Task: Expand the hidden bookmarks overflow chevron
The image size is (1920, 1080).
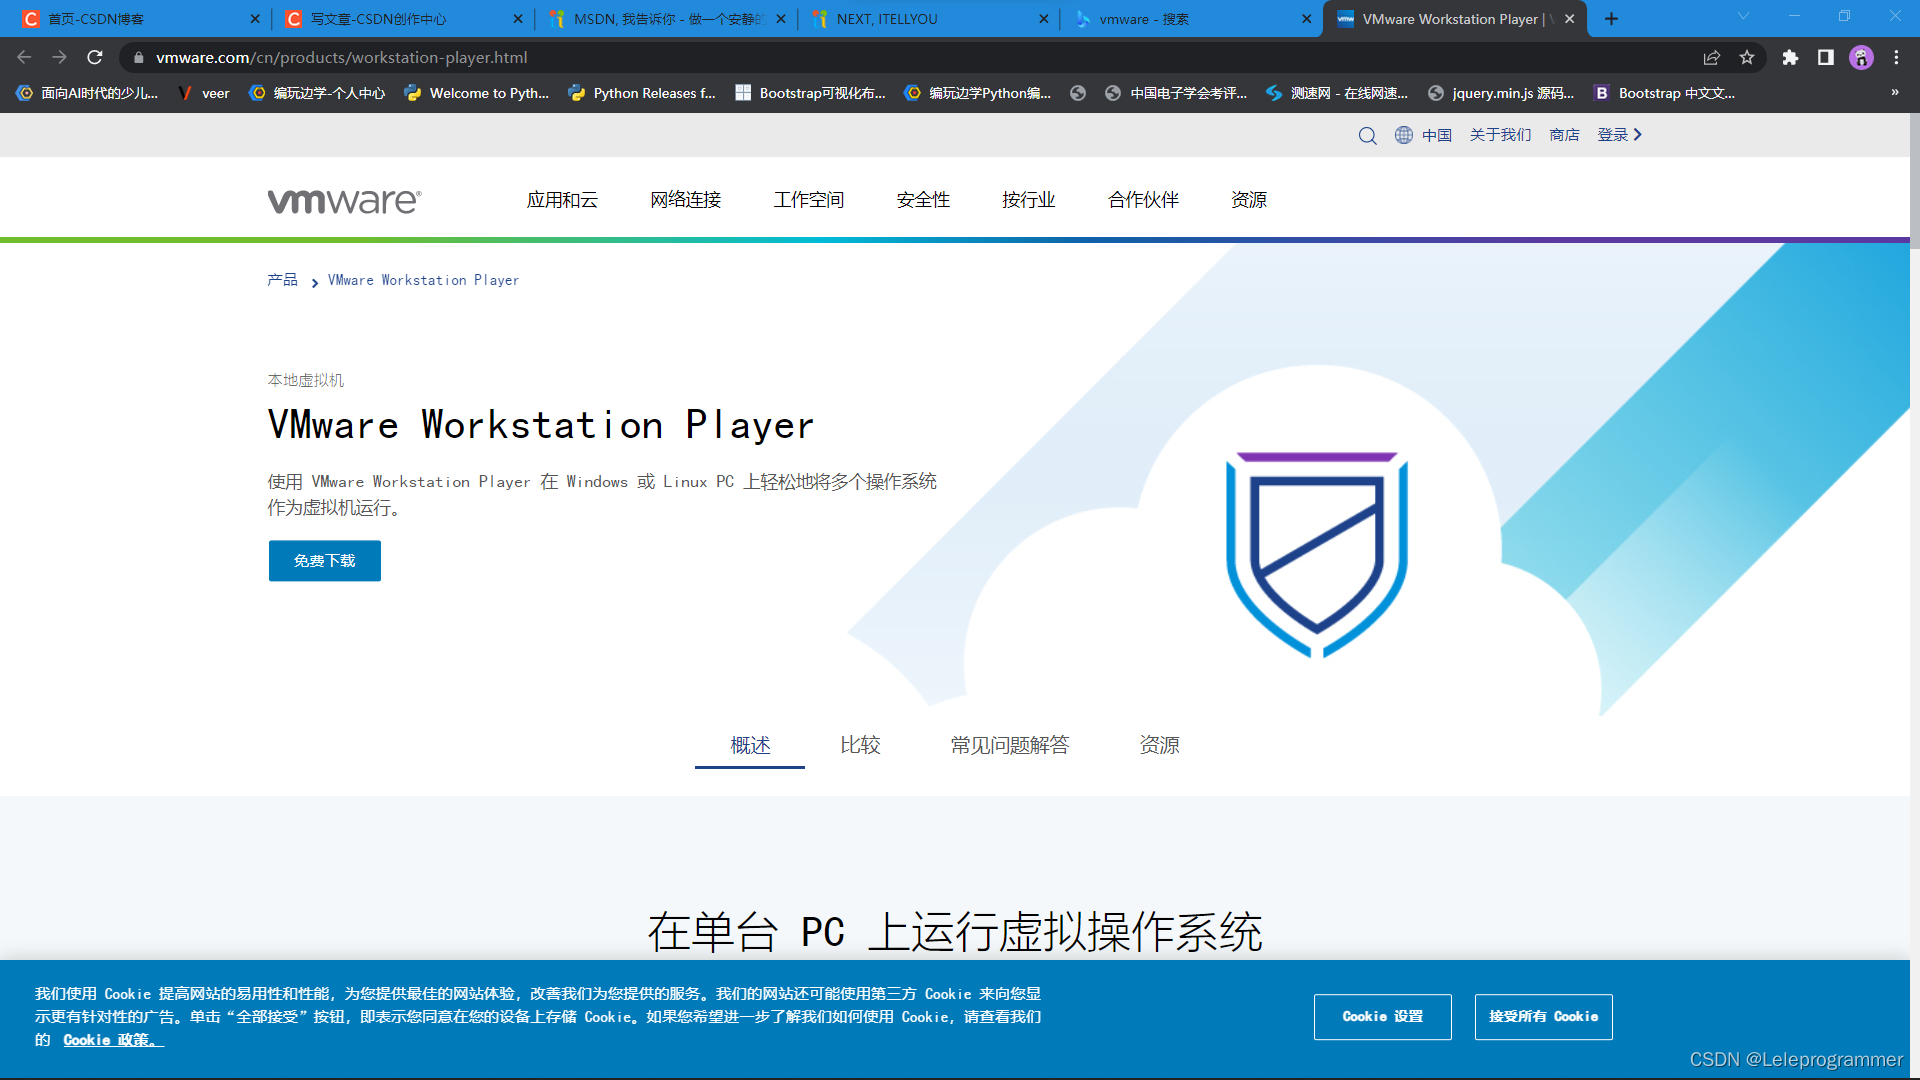Action: coord(1894,93)
